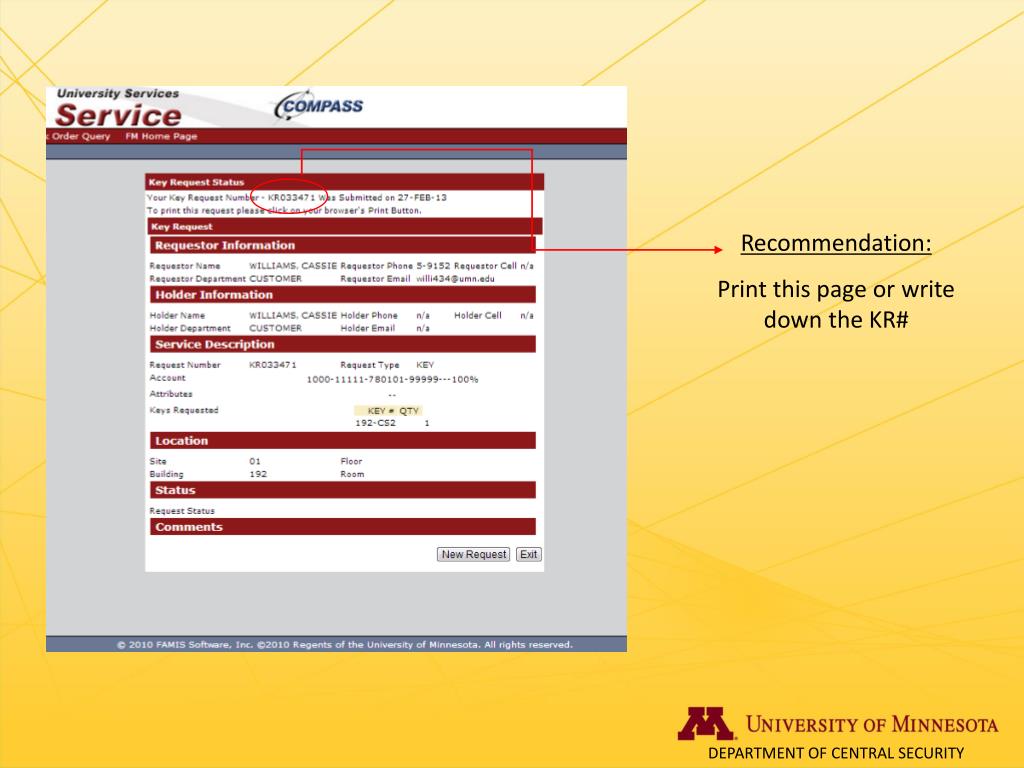Image resolution: width=1024 pixels, height=768 pixels.
Task: Click the Key Request Status header
Action: pyautogui.click(x=344, y=182)
